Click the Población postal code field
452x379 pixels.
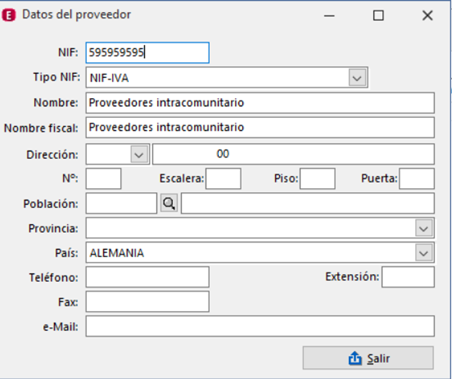121,203
